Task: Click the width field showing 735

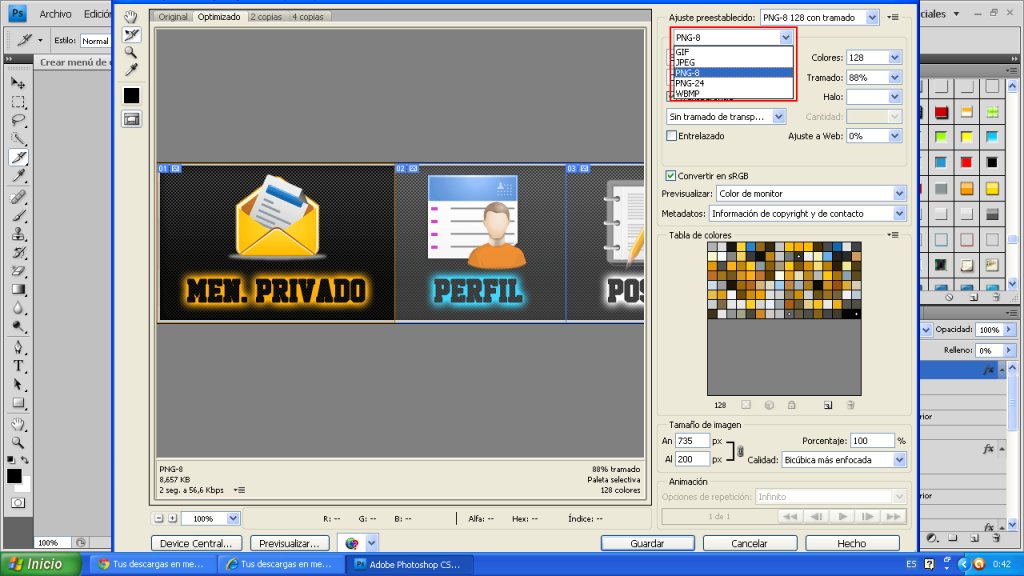Action: tap(692, 441)
